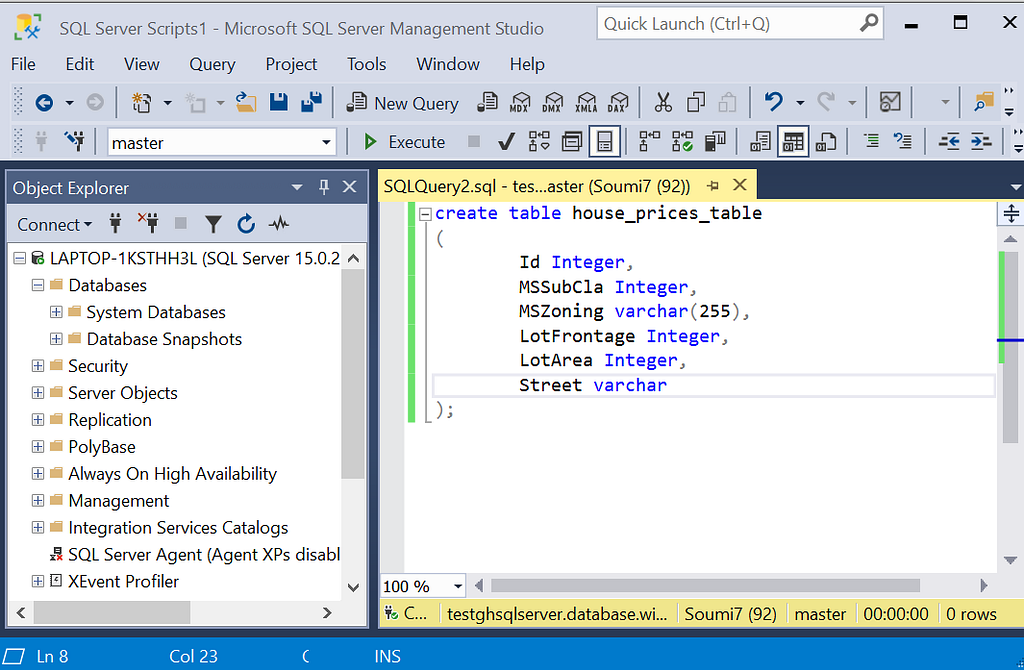Viewport: 1024px width, 670px height.
Task: Open the Tools menu
Action: coord(366,64)
